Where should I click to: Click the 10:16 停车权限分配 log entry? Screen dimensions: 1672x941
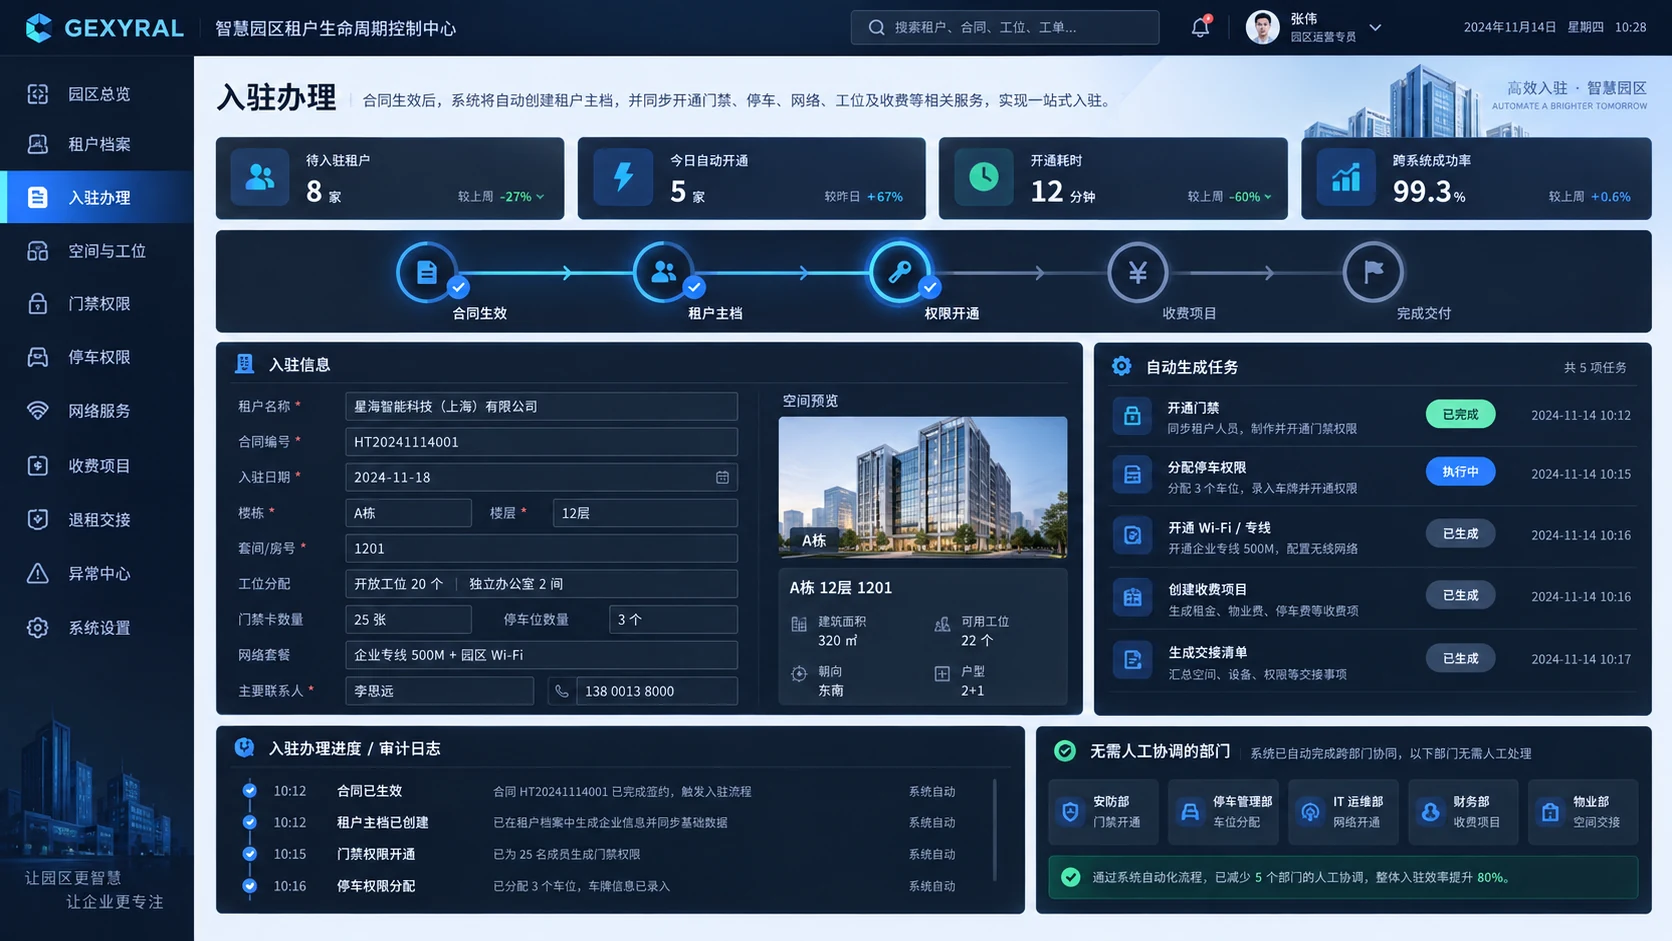(602, 886)
